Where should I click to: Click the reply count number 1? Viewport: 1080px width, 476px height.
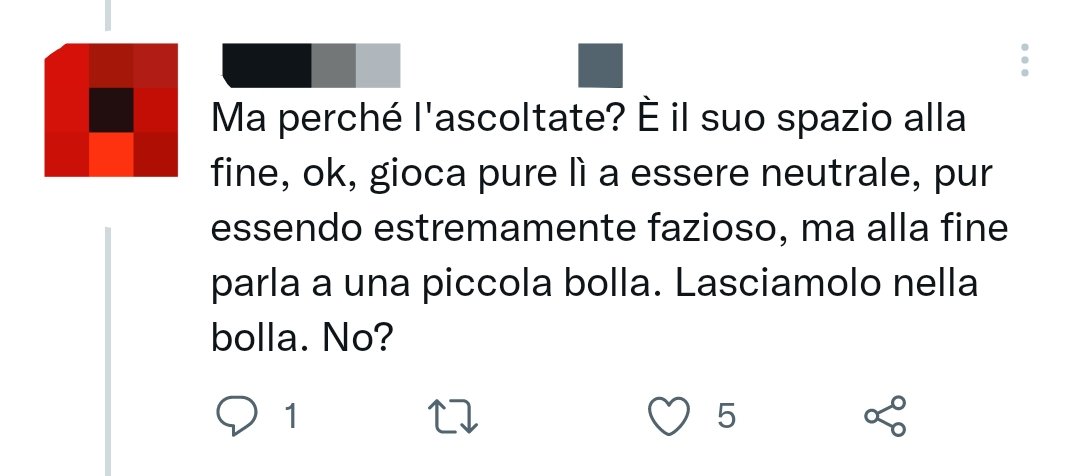pos(291,416)
